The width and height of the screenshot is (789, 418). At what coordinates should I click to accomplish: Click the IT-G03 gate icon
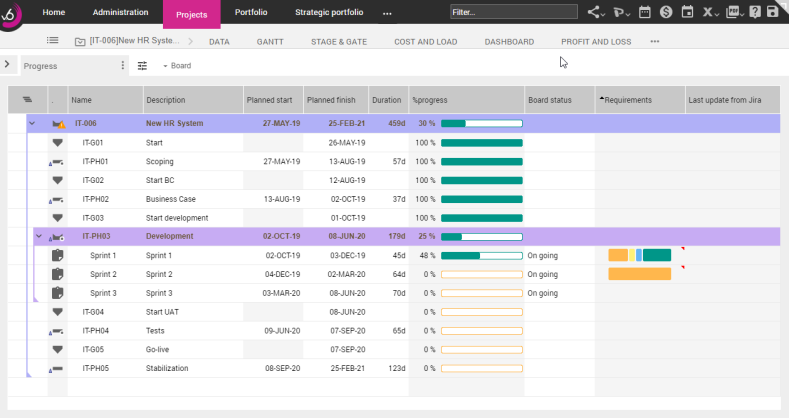[x=58, y=218]
